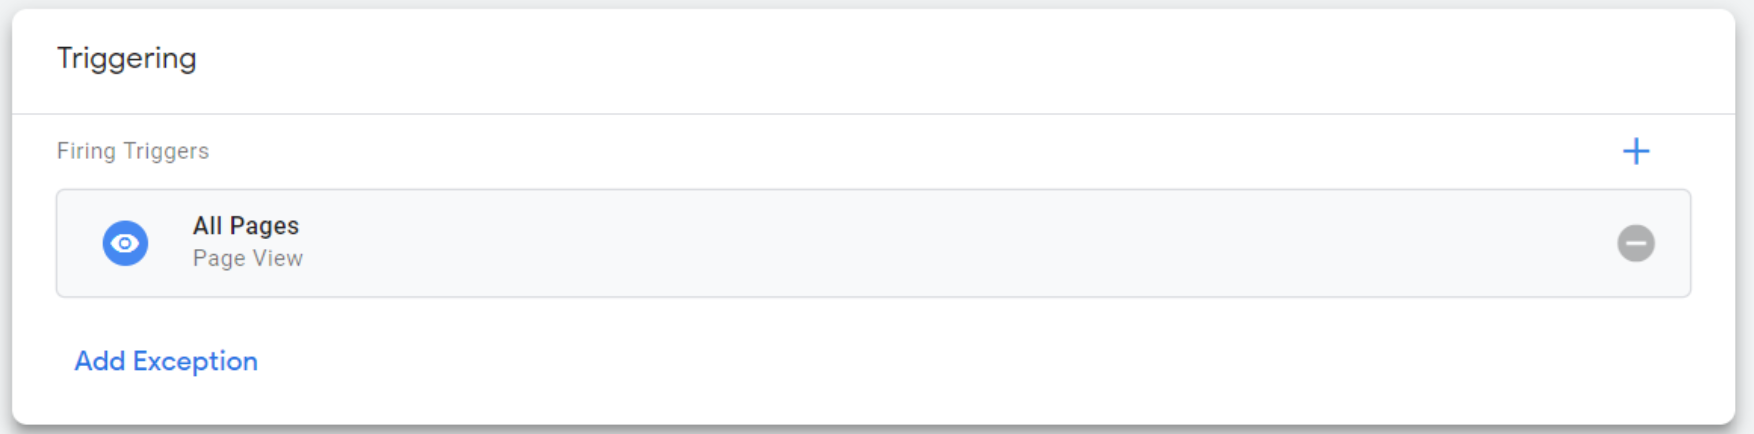
Task: Click the blue eye Page View icon
Action: click(x=125, y=243)
